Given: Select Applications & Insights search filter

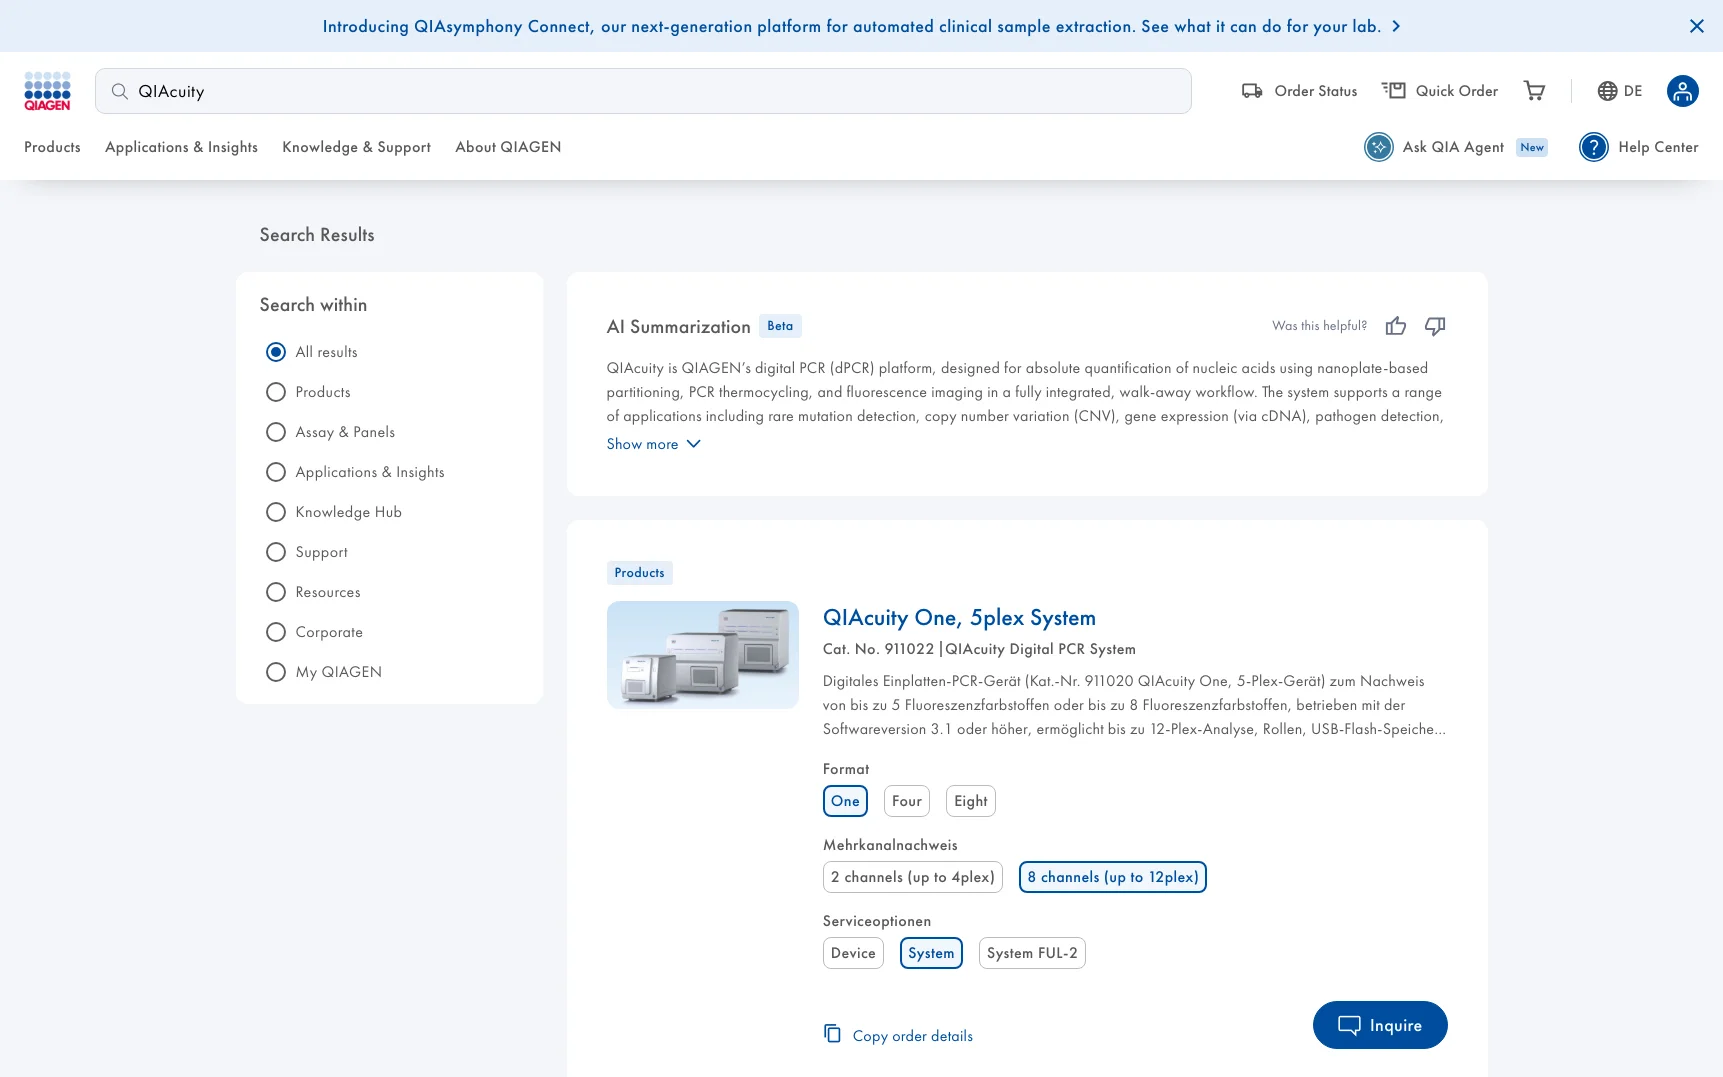Looking at the screenshot, I should click(276, 472).
